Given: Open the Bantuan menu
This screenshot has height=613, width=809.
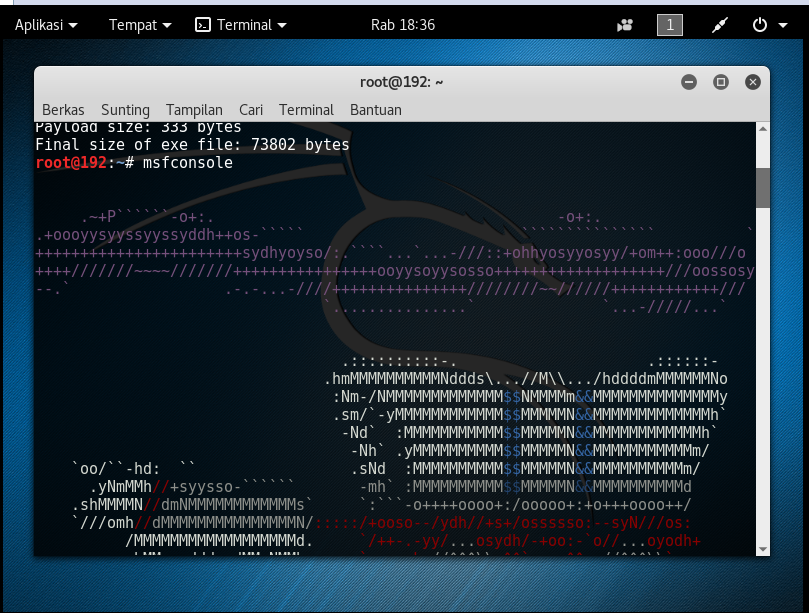Looking at the screenshot, I should 375,110.
